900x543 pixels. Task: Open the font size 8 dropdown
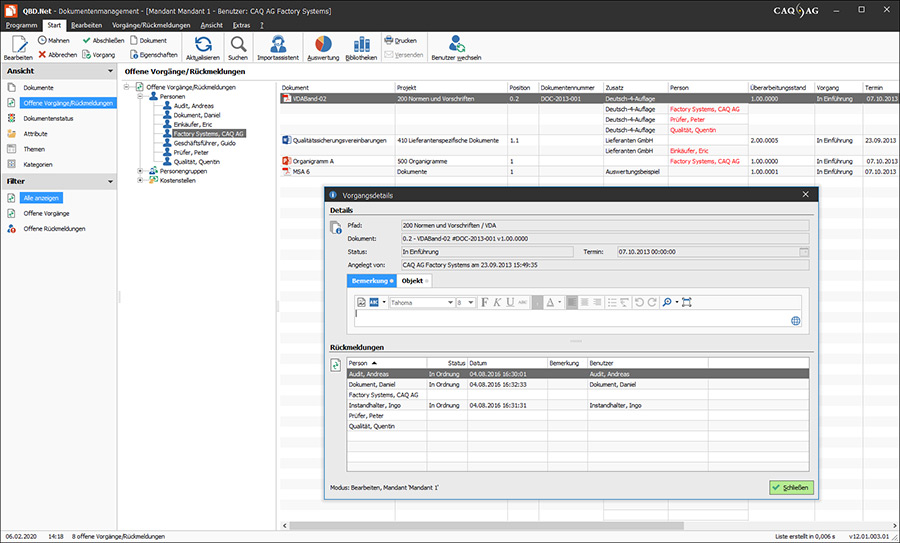pyautogui.click(x=471, y=302)
